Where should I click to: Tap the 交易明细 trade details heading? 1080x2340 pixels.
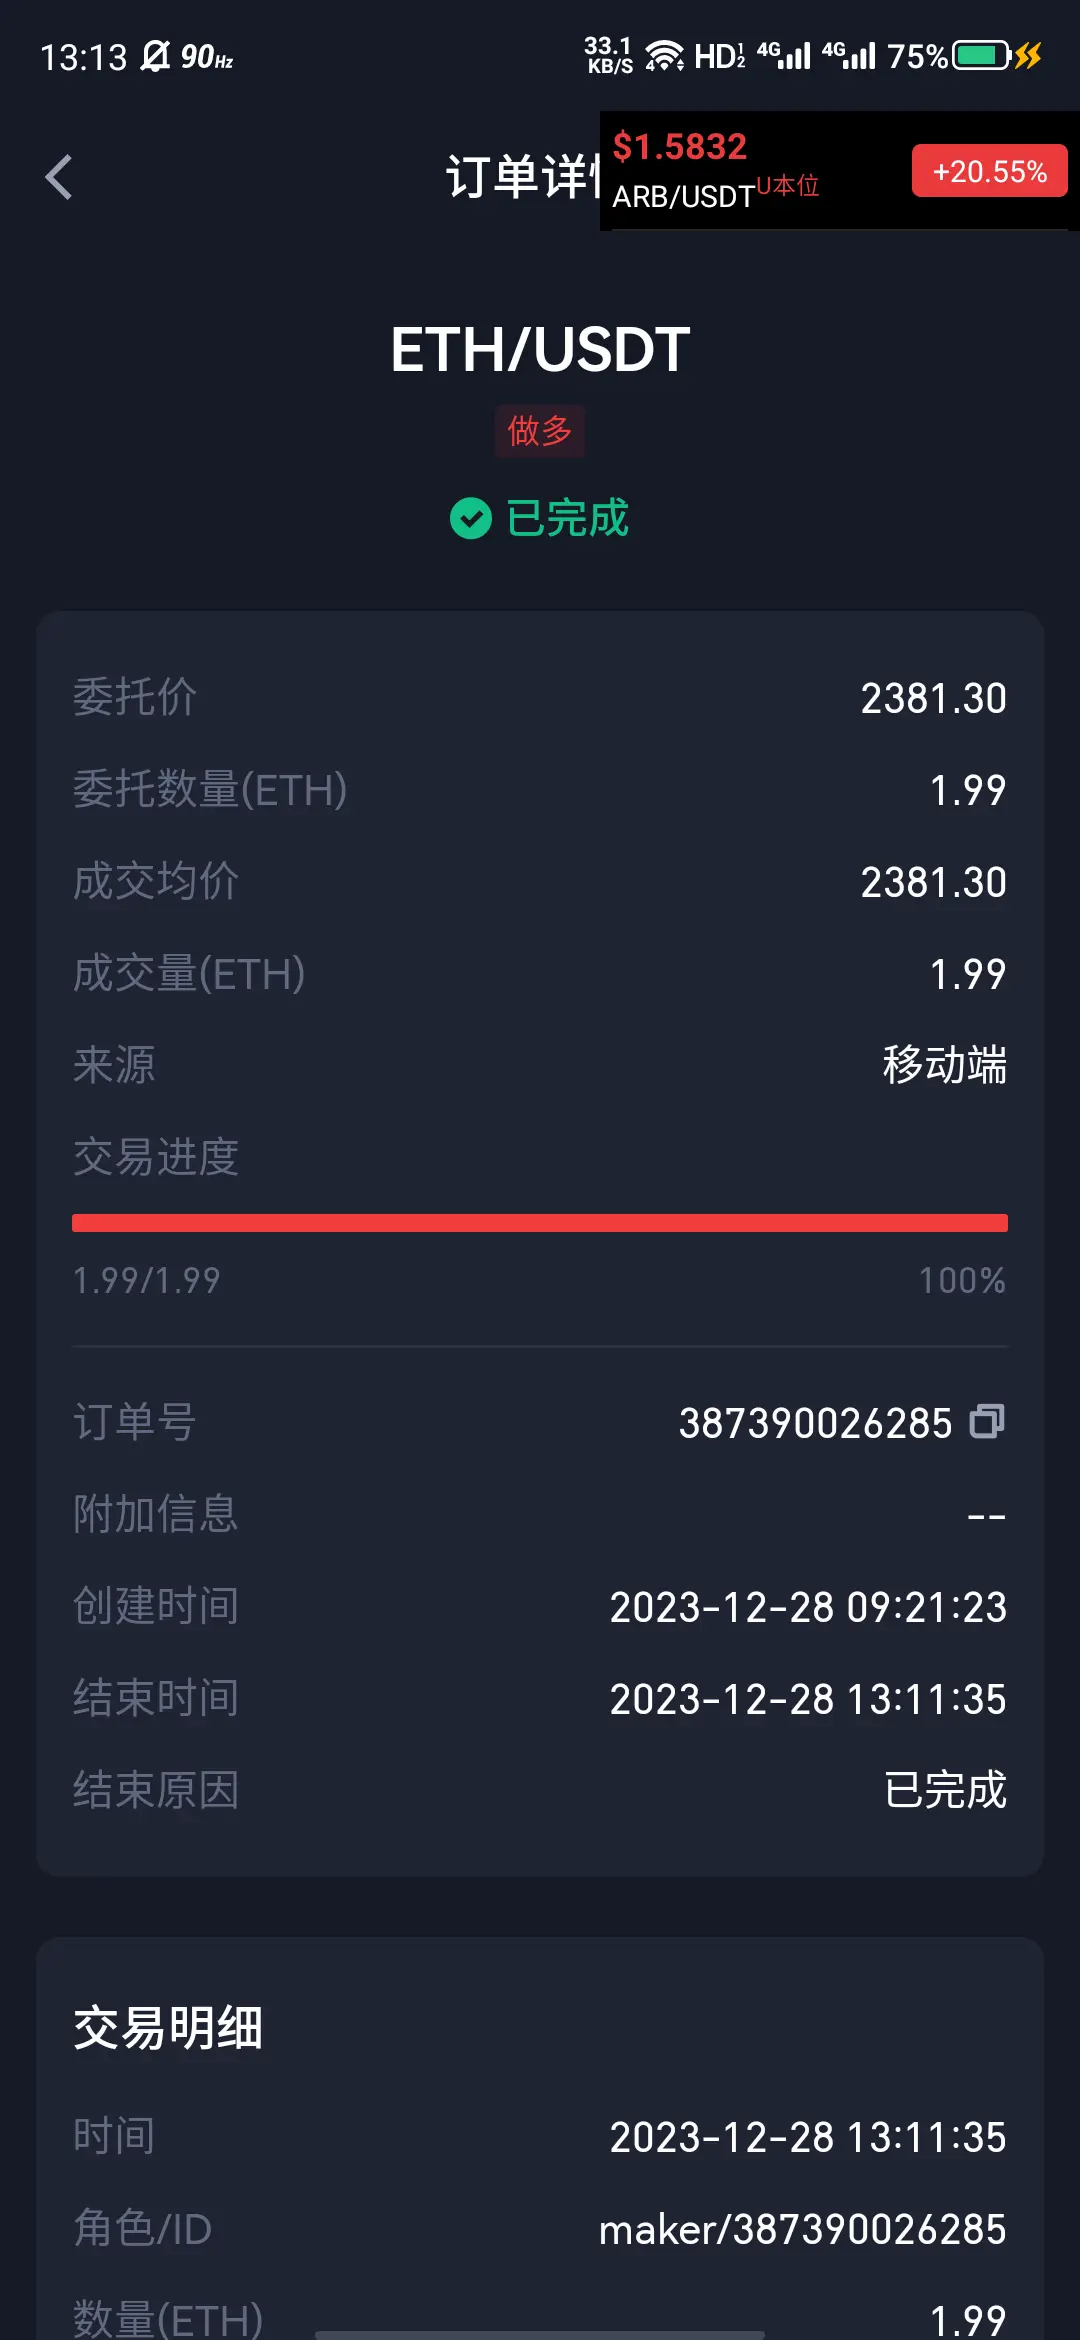(x=168, y=2028)
